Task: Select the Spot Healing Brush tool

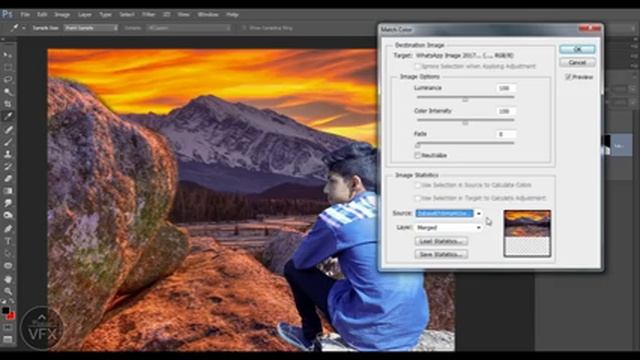Action: (x=8, y=129)
